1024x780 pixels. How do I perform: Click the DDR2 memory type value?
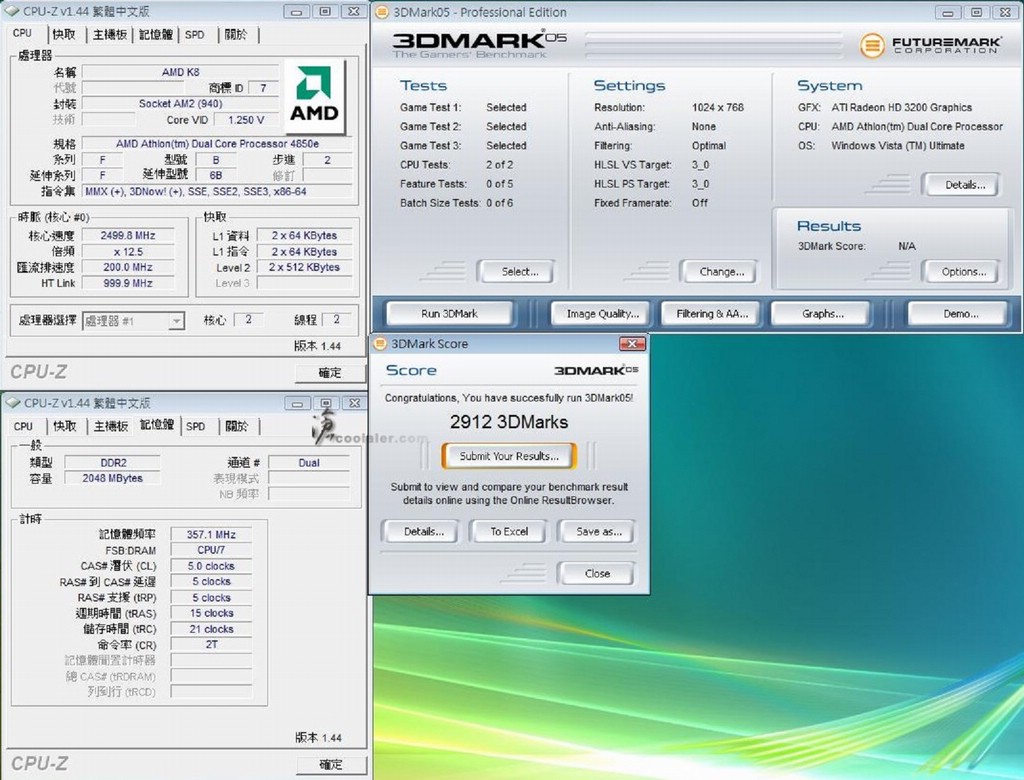click(113, 463)
